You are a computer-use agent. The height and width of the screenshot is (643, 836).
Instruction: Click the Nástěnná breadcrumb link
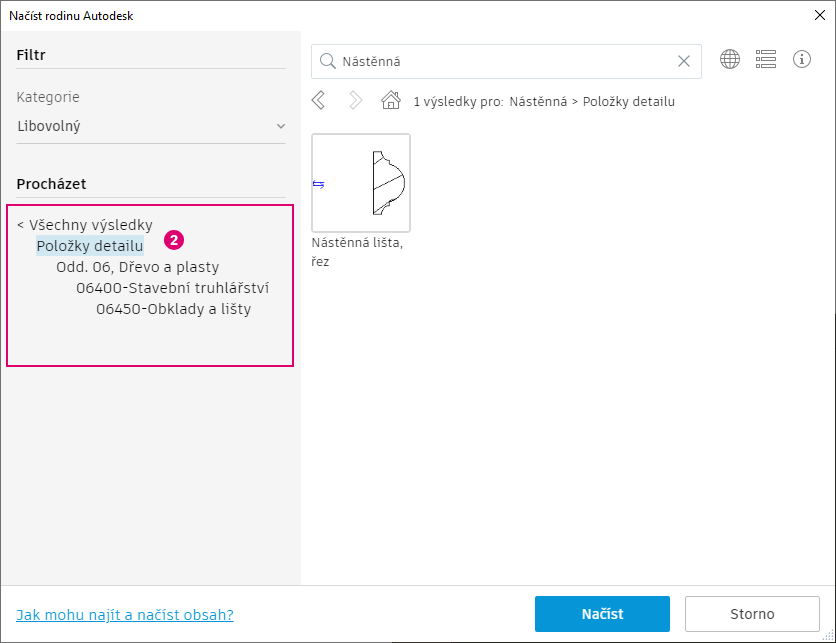pyautogui.click(x=538, y=101)
